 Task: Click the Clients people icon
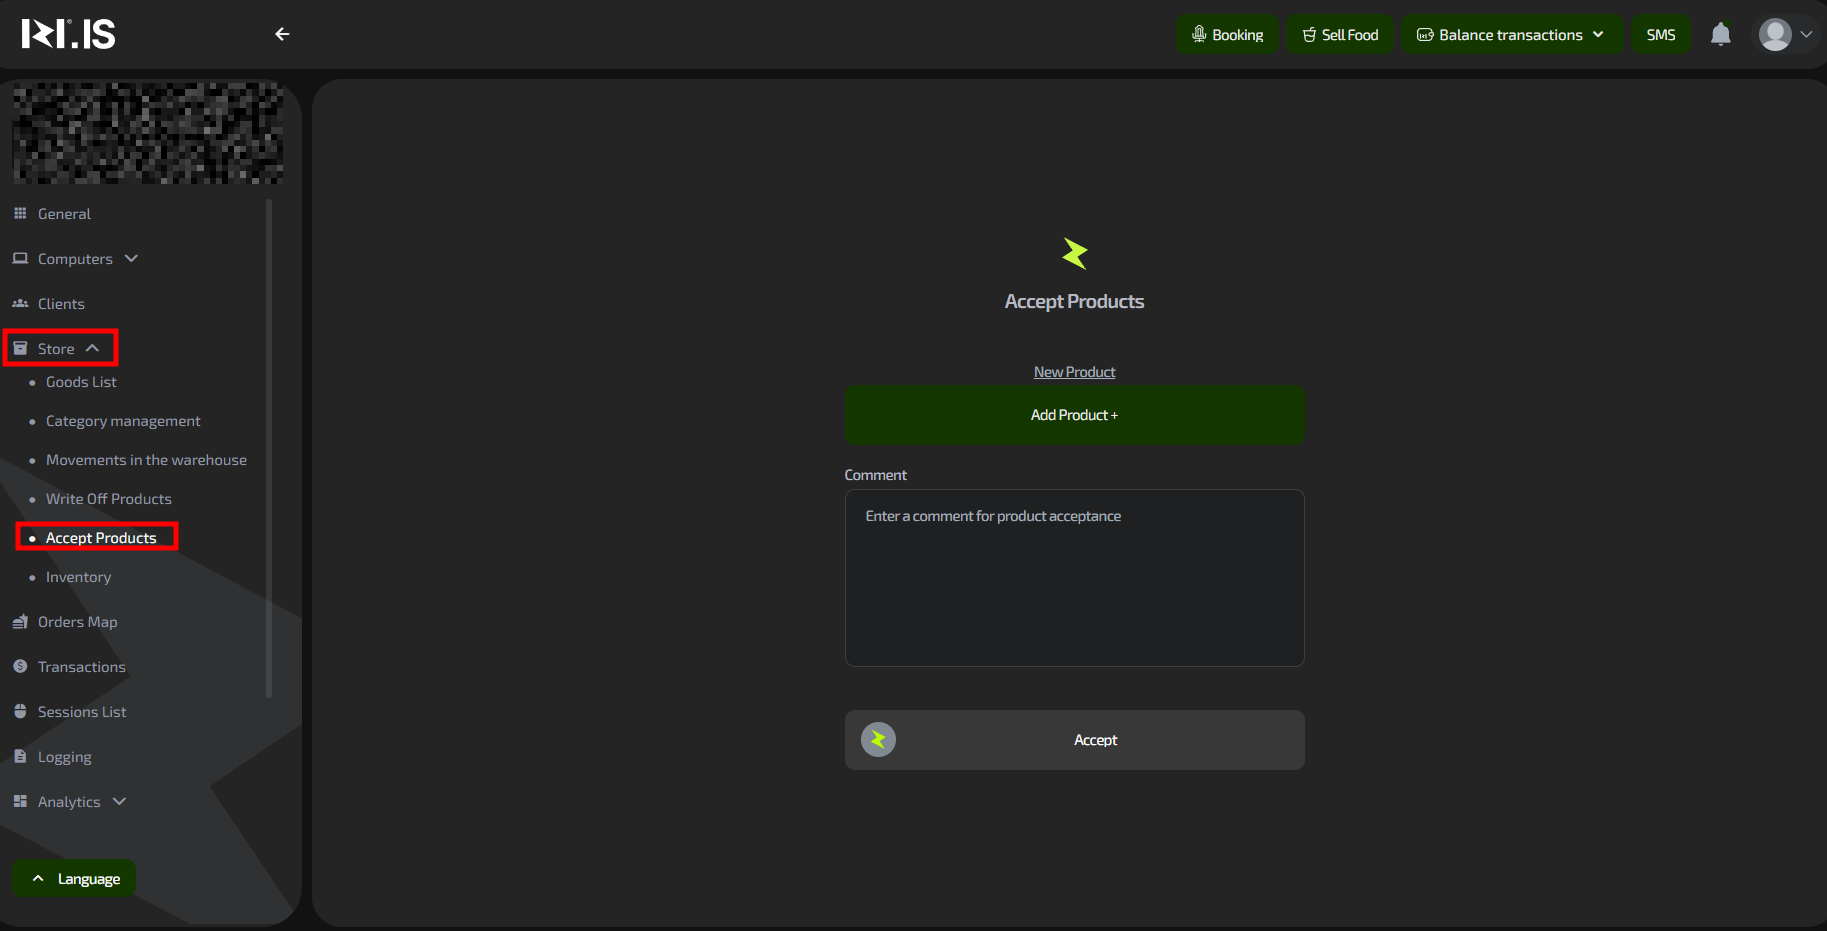tap(20, 304)
